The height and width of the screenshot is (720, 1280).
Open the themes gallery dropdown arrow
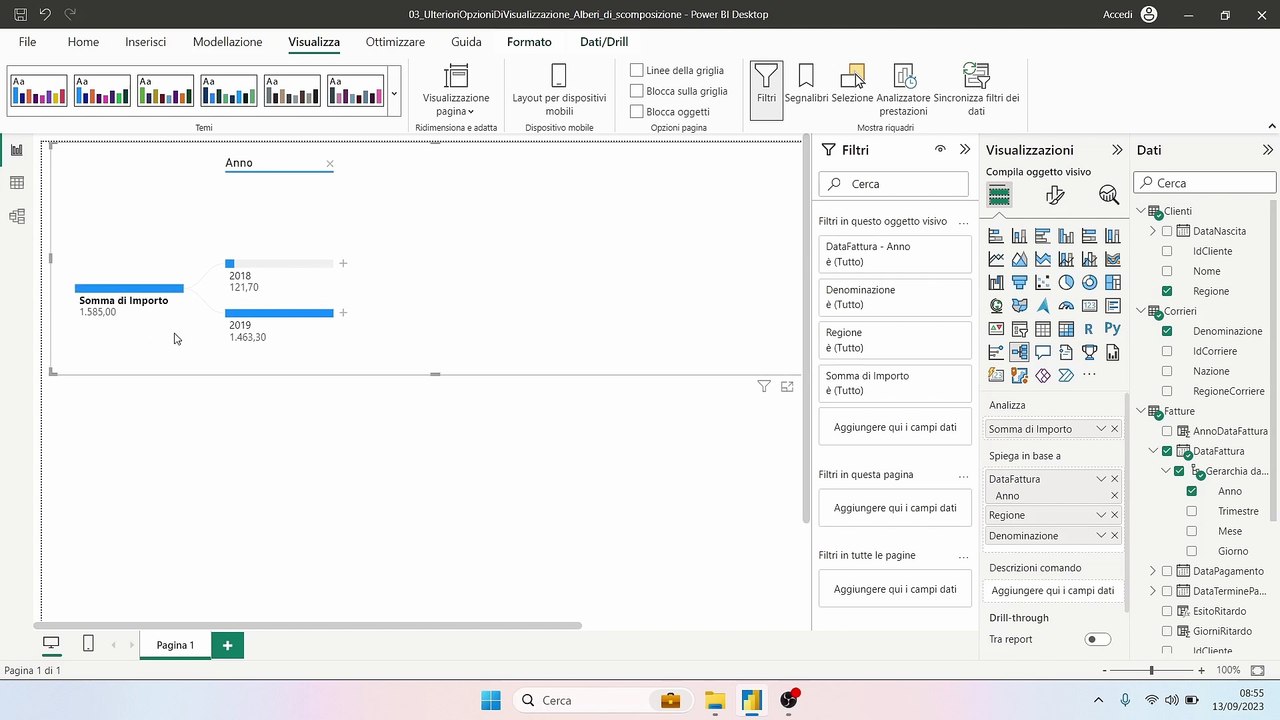(394, 93)
